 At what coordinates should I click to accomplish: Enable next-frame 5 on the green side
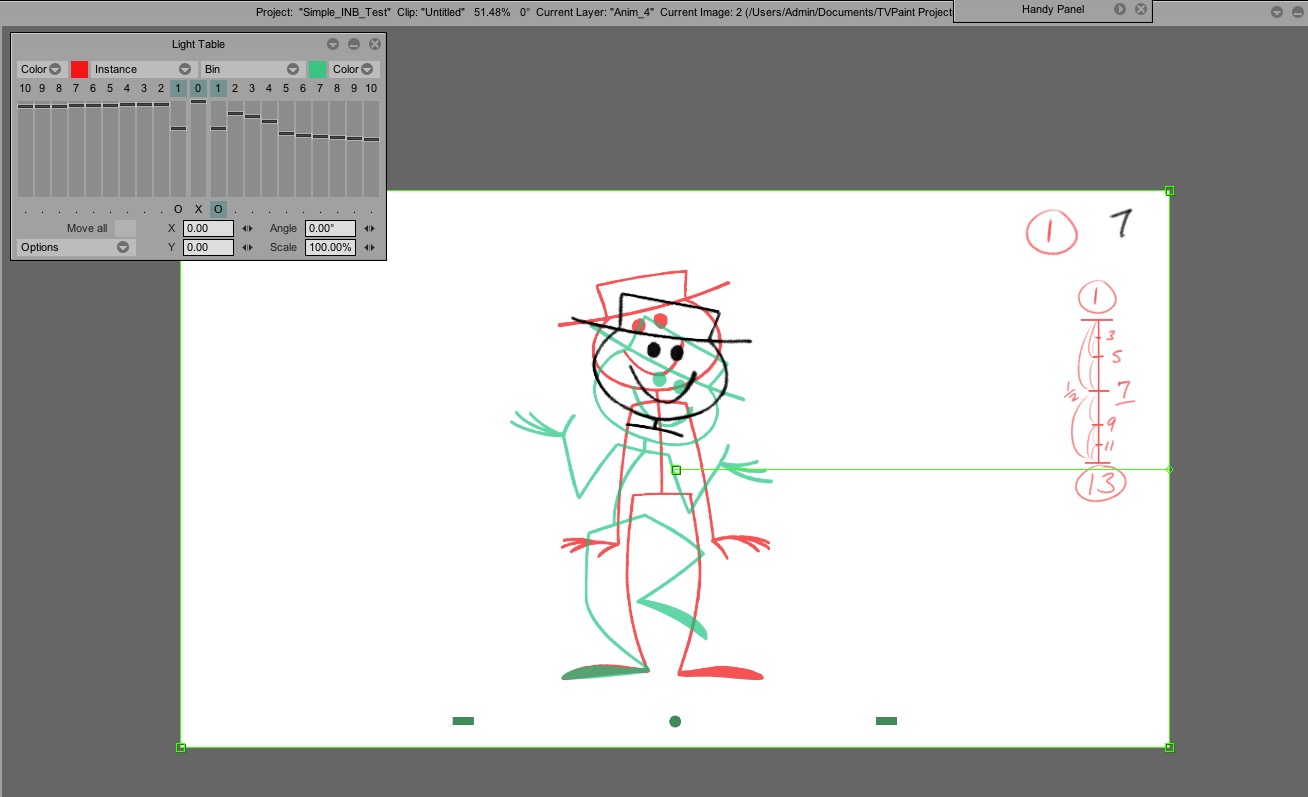pos(286,88)
